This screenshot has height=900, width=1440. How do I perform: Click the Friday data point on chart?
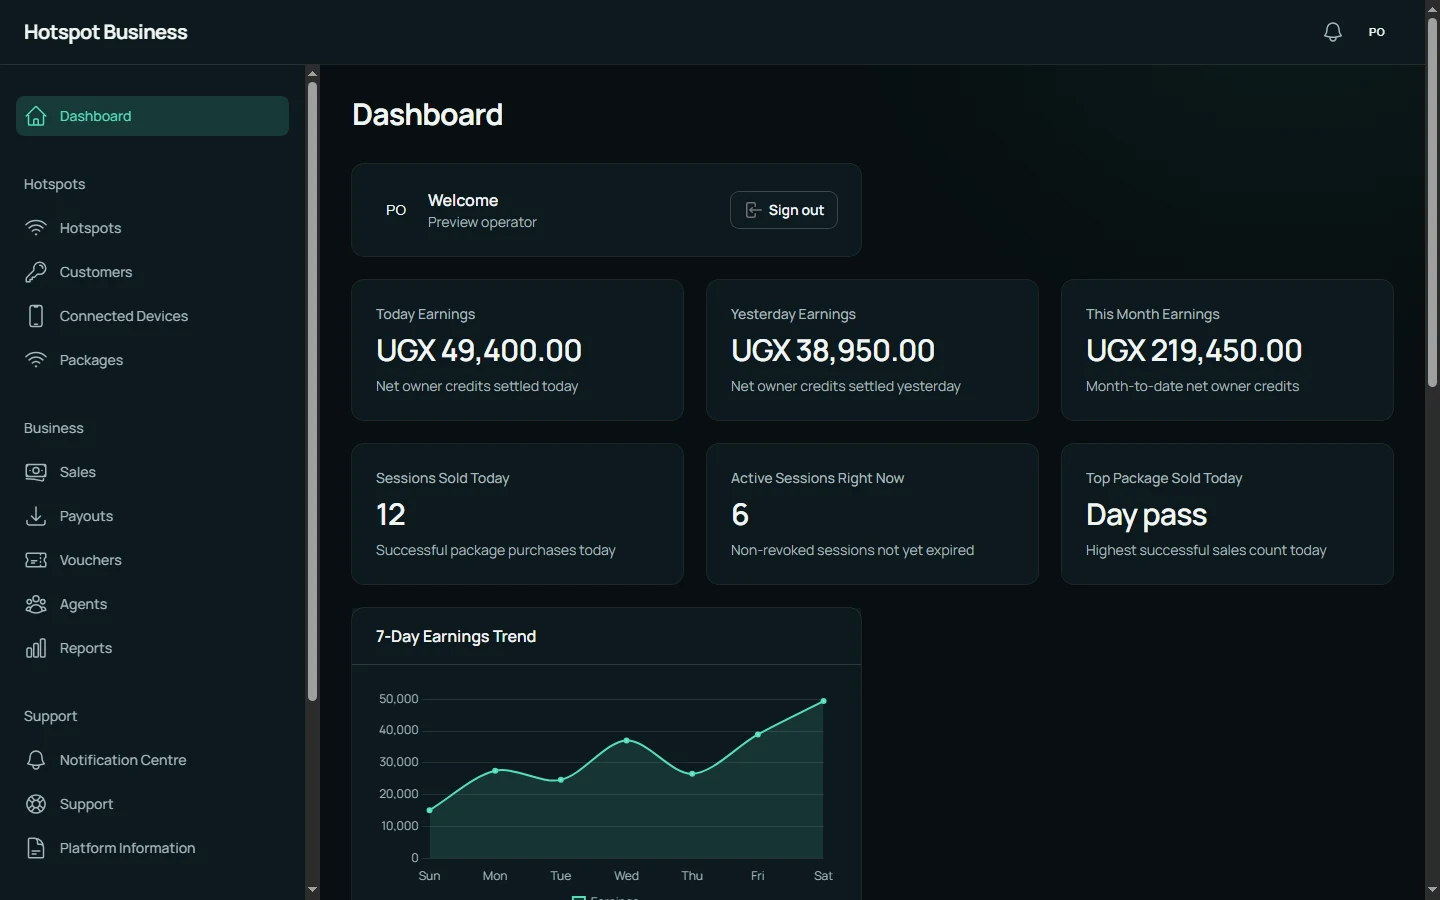pyautogui.click(x=758, y=734)
